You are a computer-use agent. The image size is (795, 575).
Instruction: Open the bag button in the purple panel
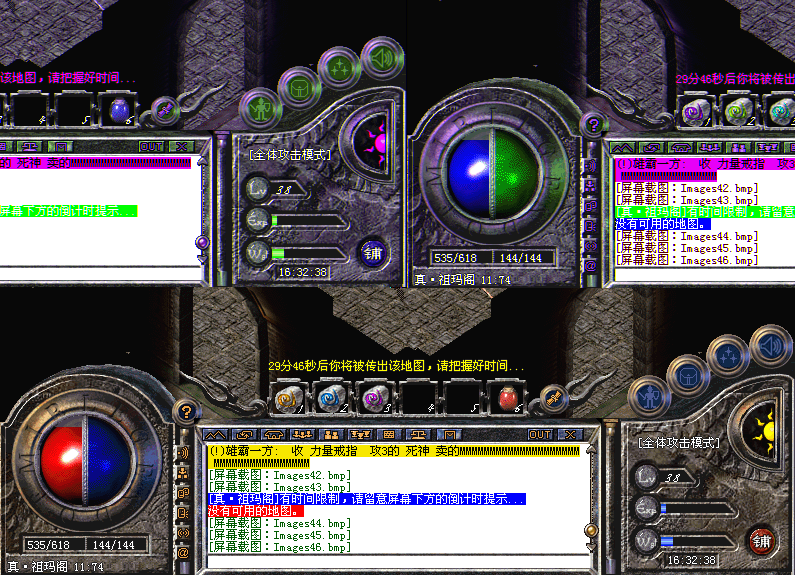pyautogui.click(x=299, y=89)
